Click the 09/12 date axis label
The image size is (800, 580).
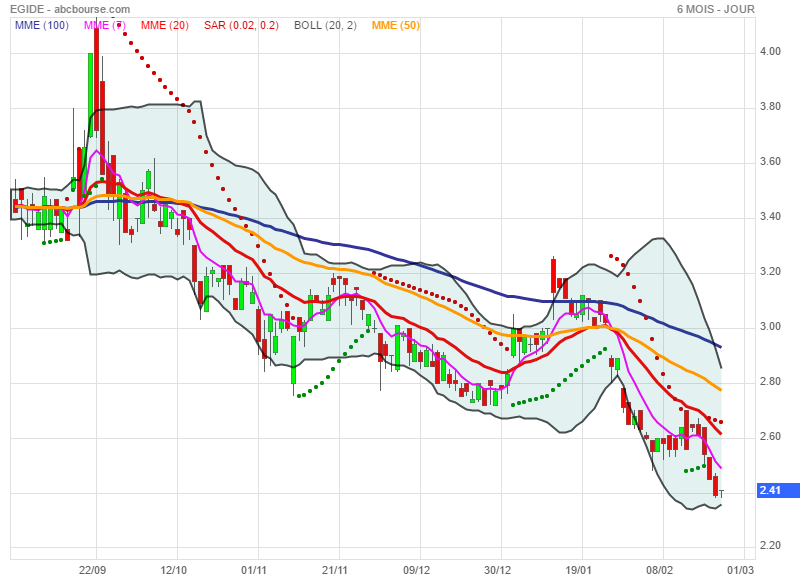416,570
